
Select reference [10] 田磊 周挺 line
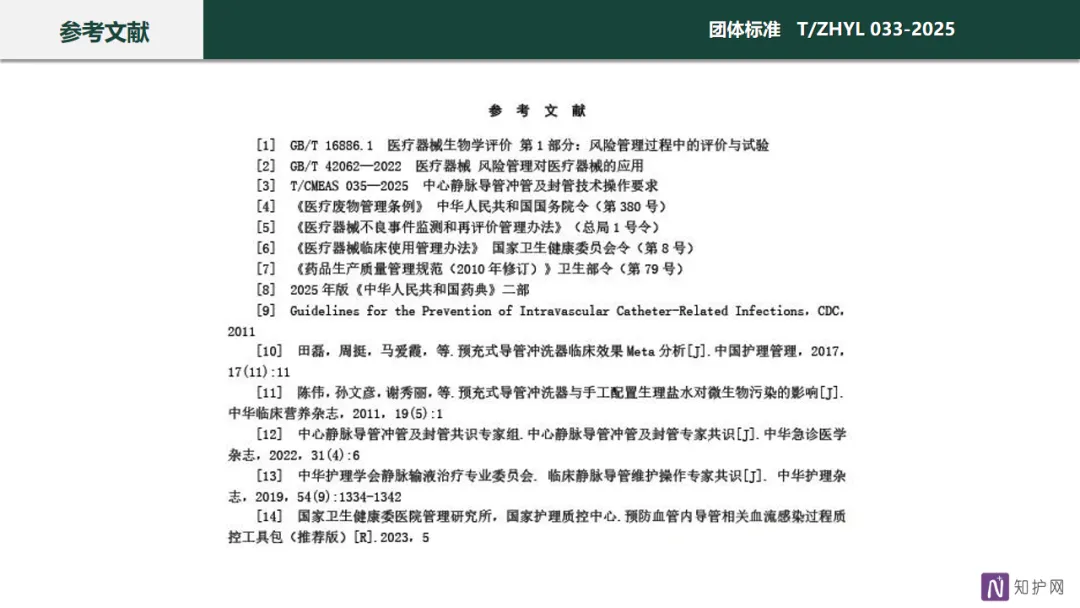(550, 351)
